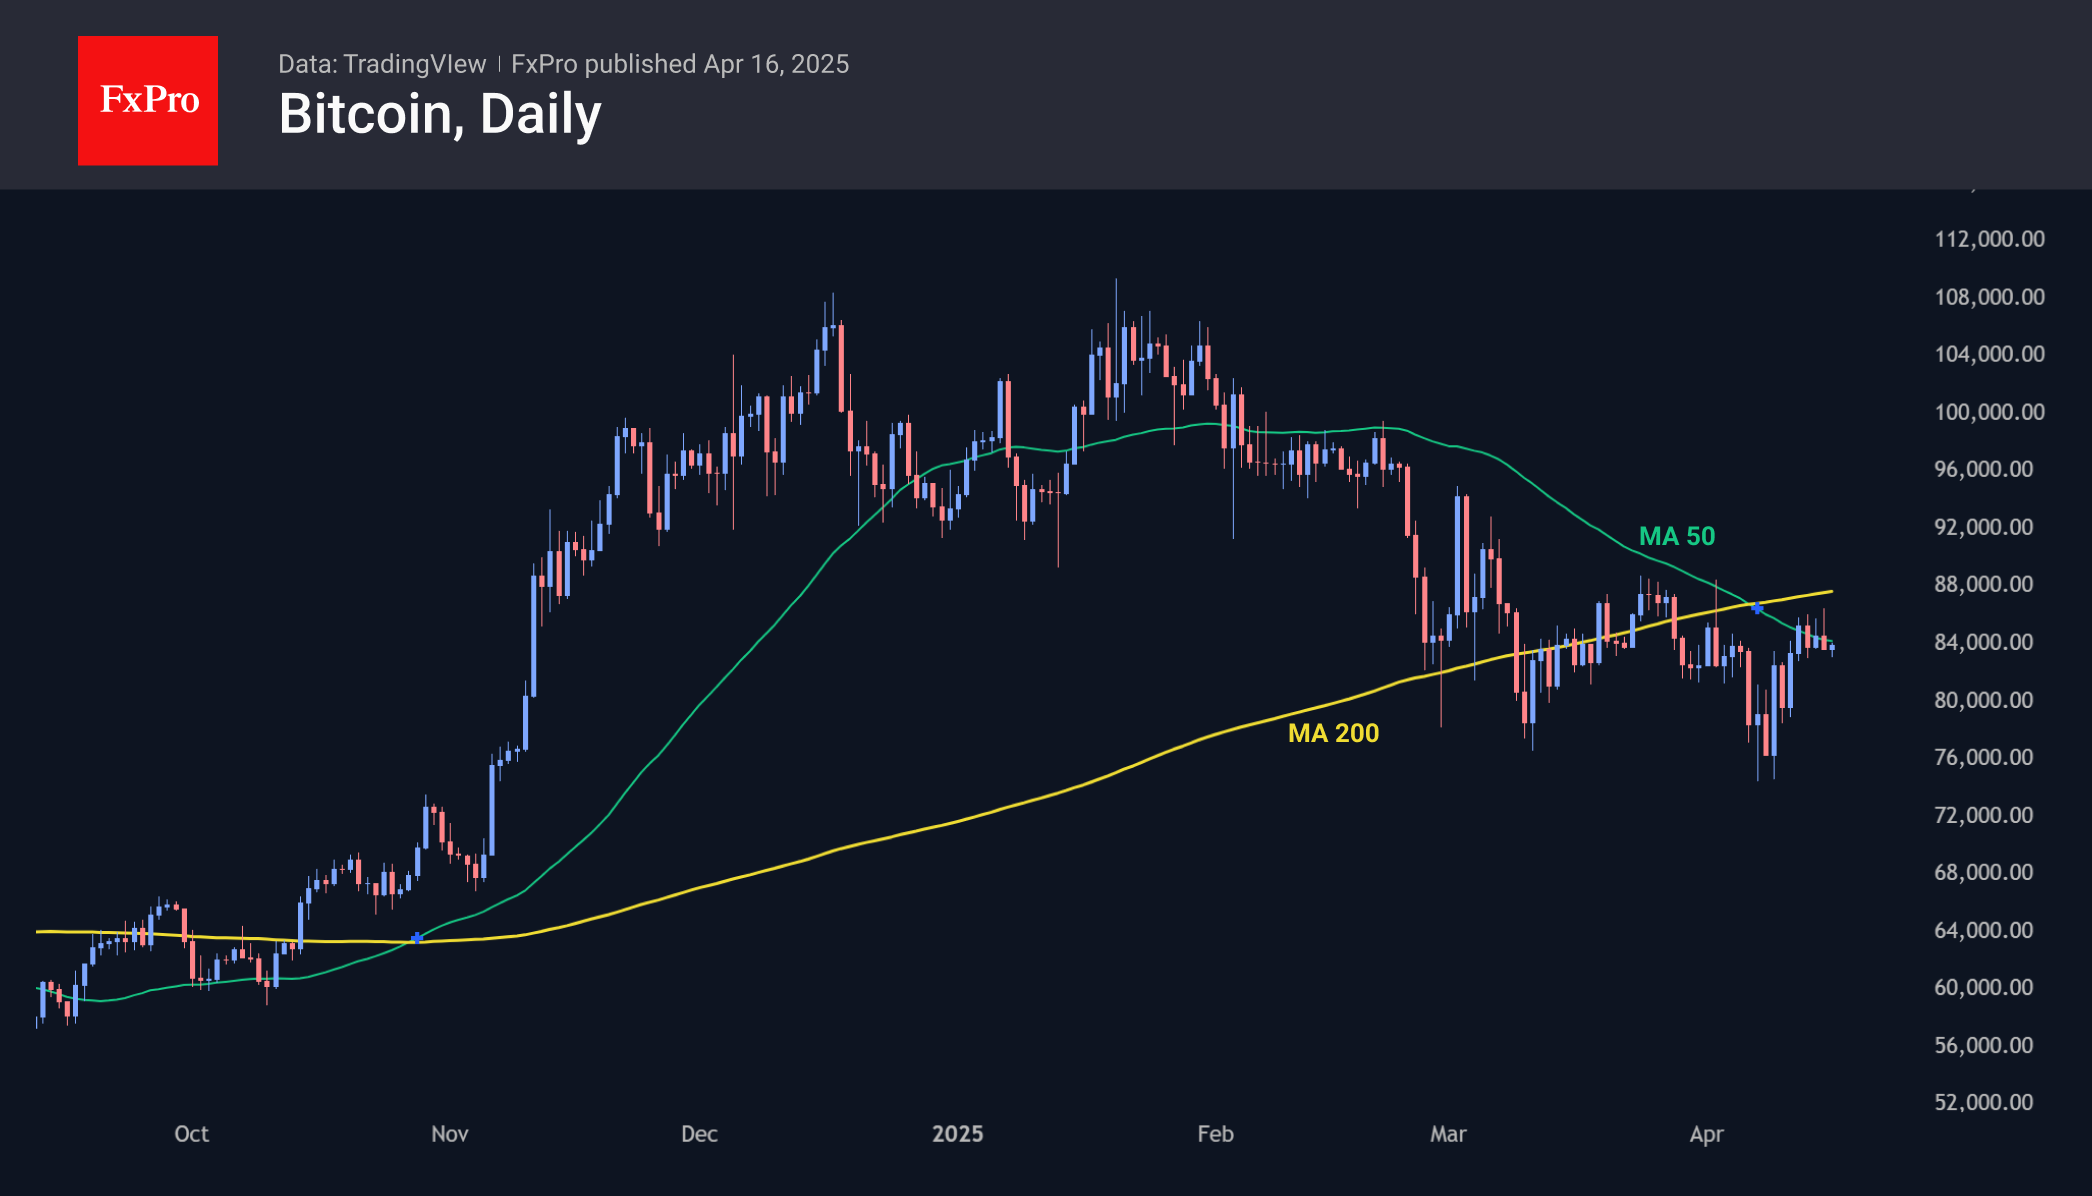The width and height of the screenshot is (2092, 1196).
Task: Select the yellow MA 200 label
Action: (1333, 733)
